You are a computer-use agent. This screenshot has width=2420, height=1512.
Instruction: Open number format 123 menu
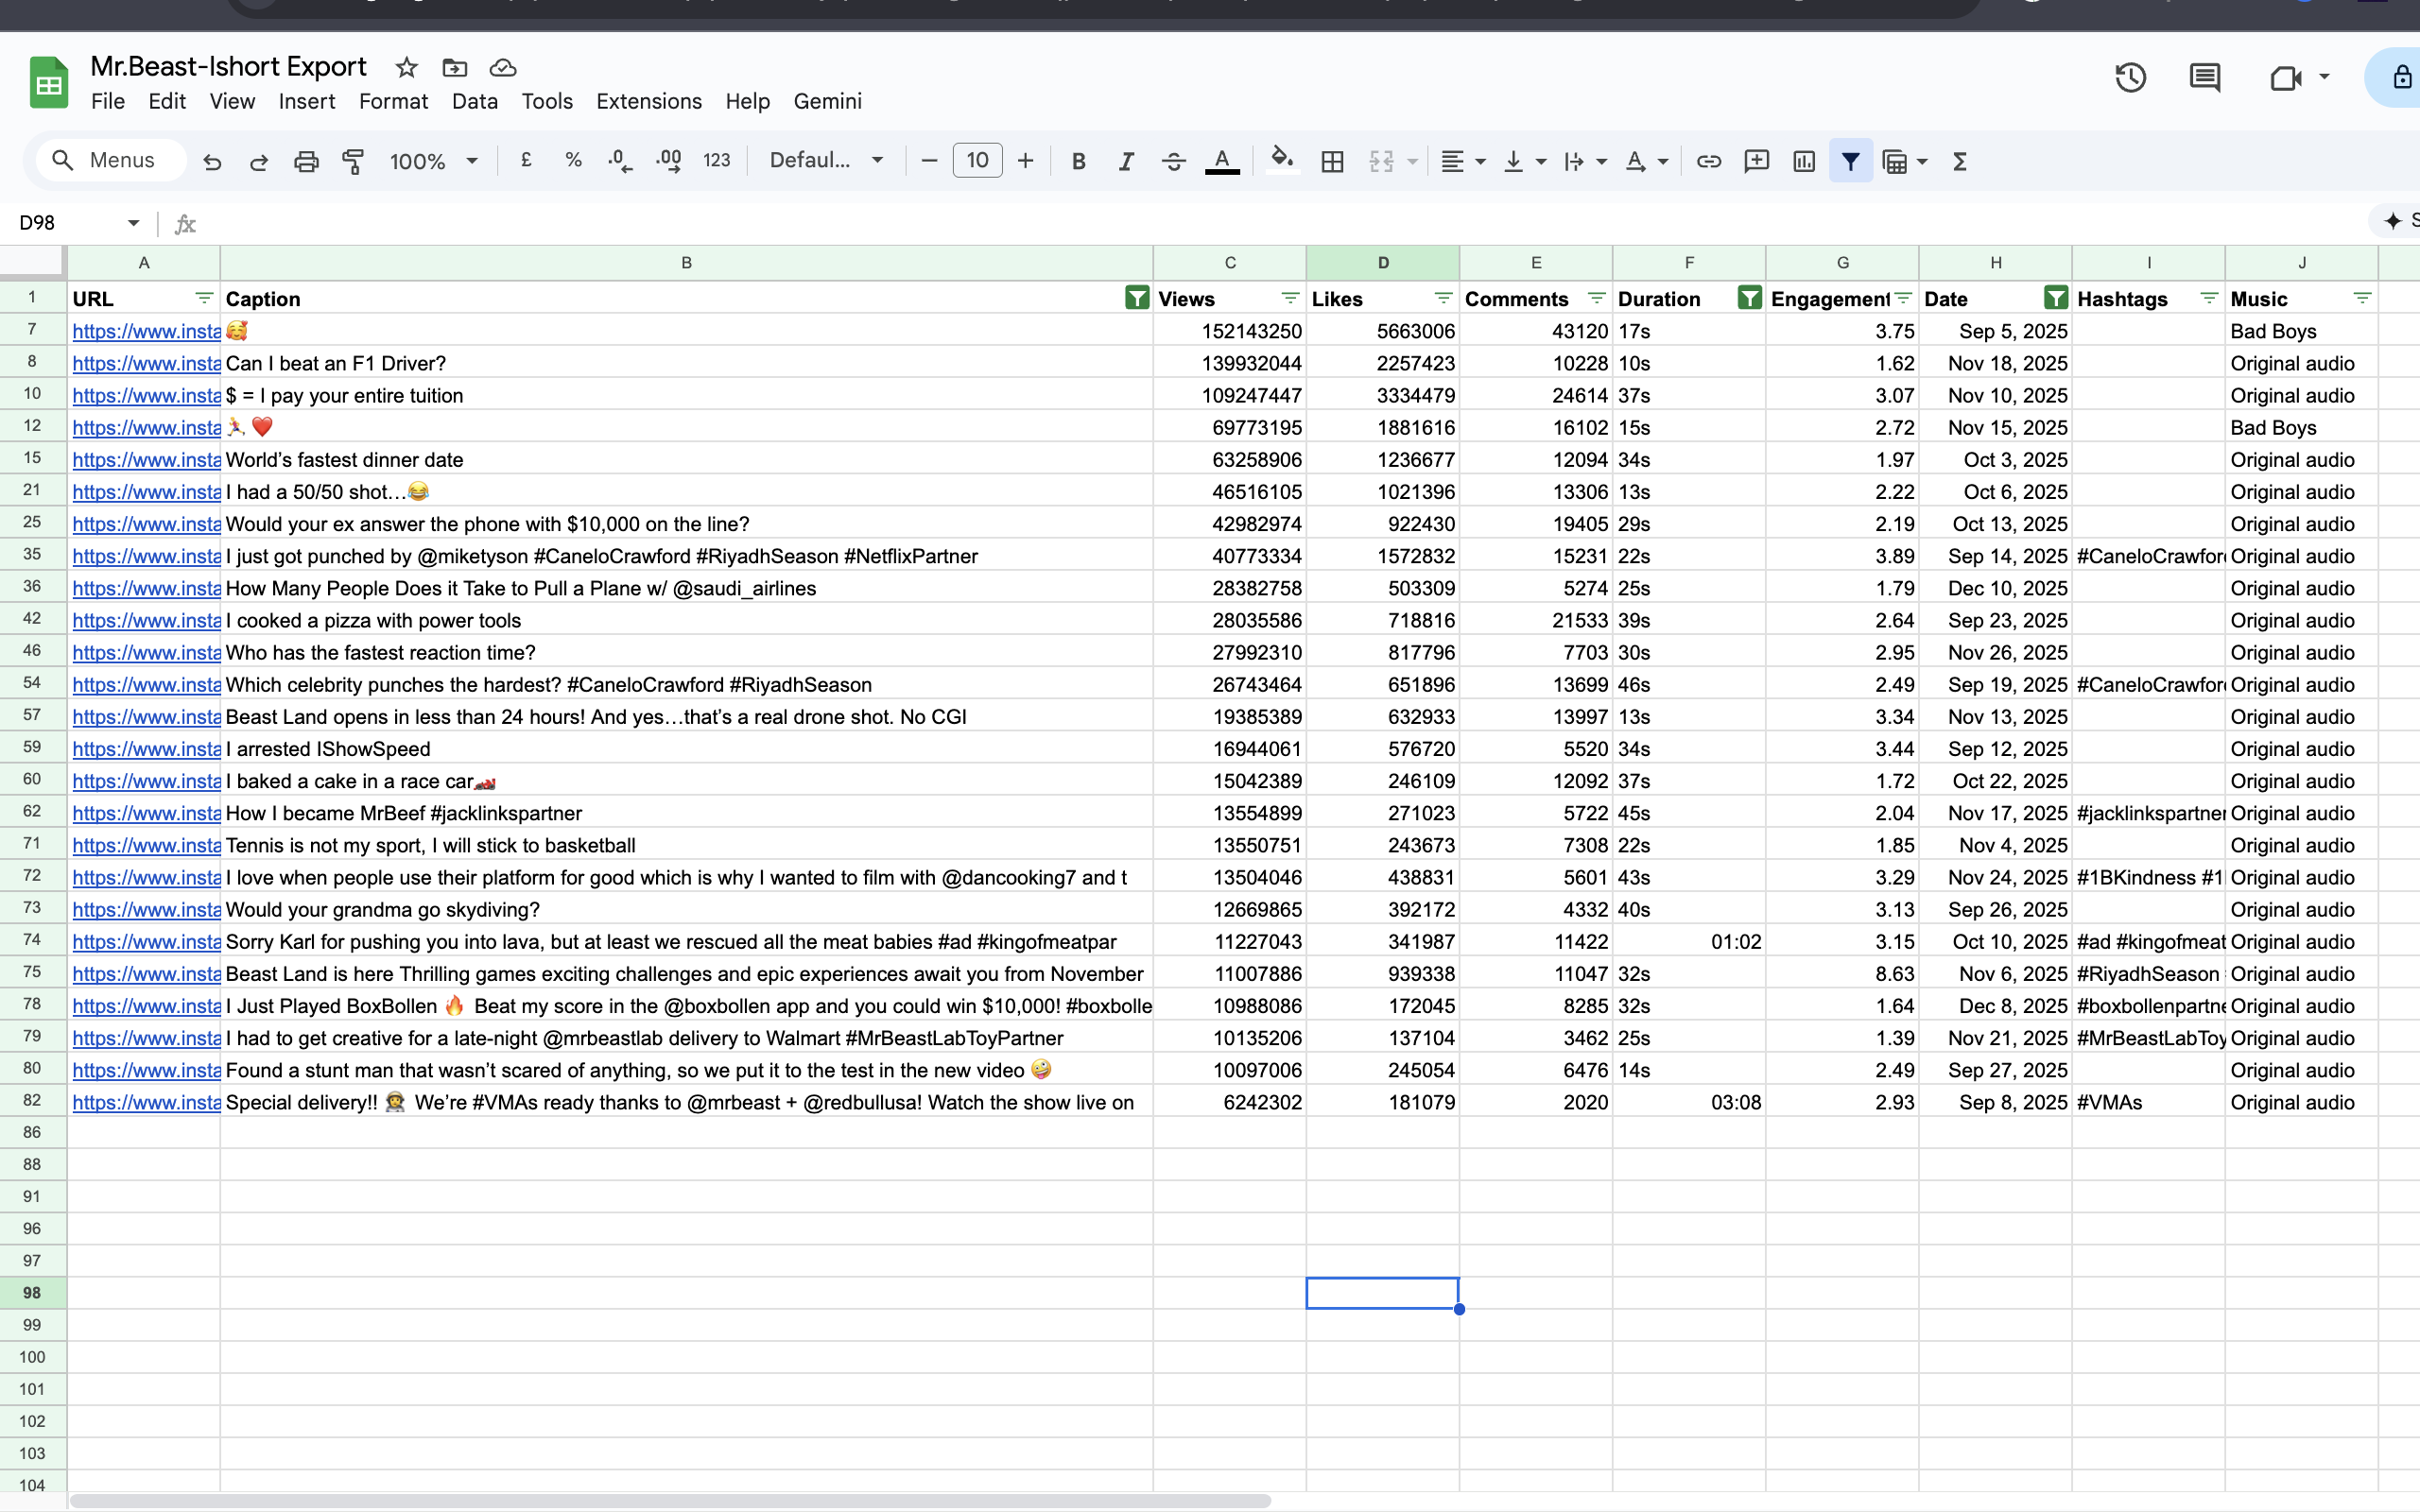(x=717, y=160)
